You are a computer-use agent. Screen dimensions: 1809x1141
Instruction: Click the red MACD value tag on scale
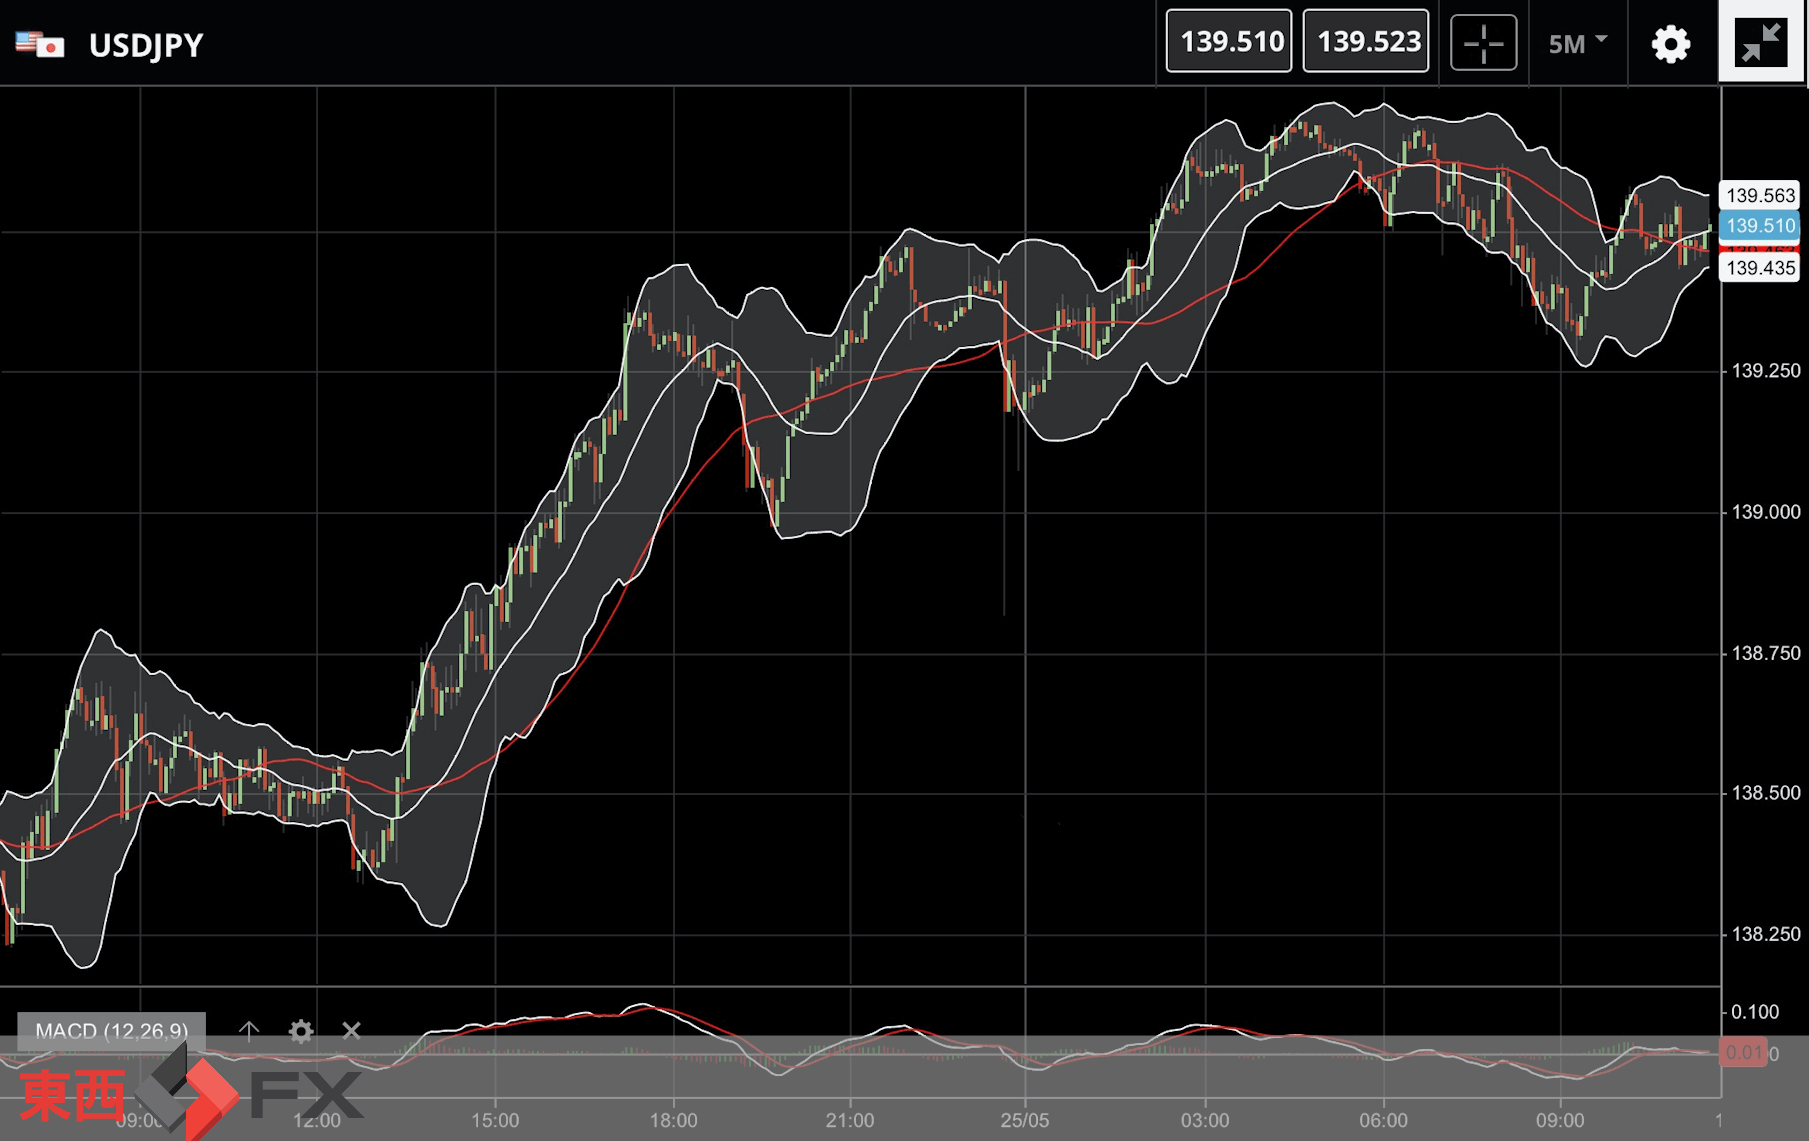pos(1743,1052)
